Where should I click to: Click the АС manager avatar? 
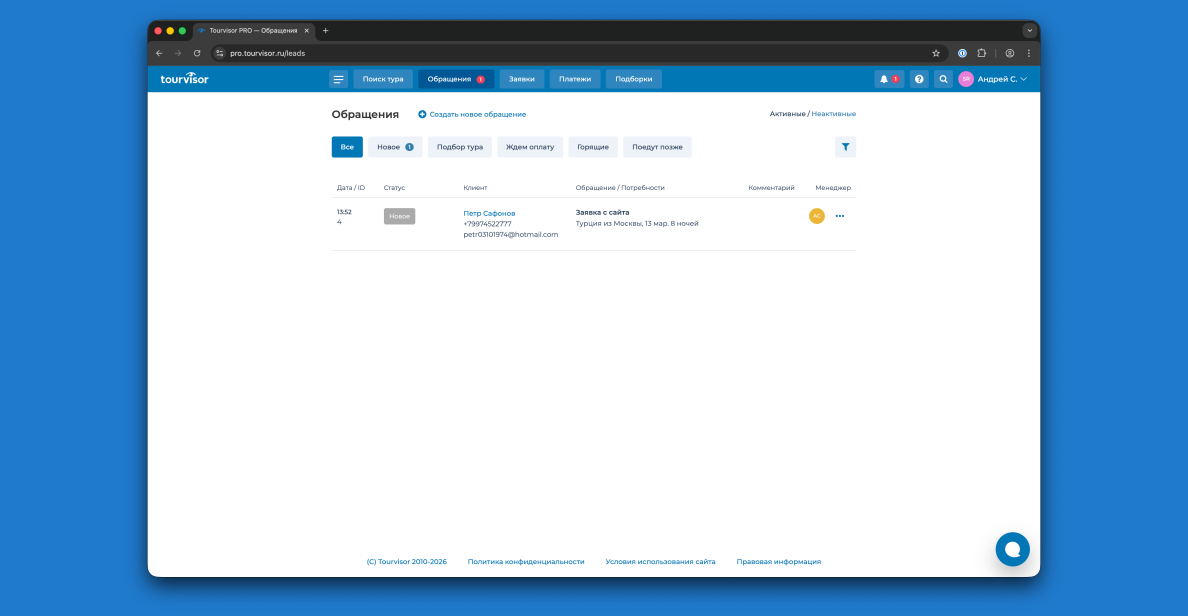coord(817,215)
